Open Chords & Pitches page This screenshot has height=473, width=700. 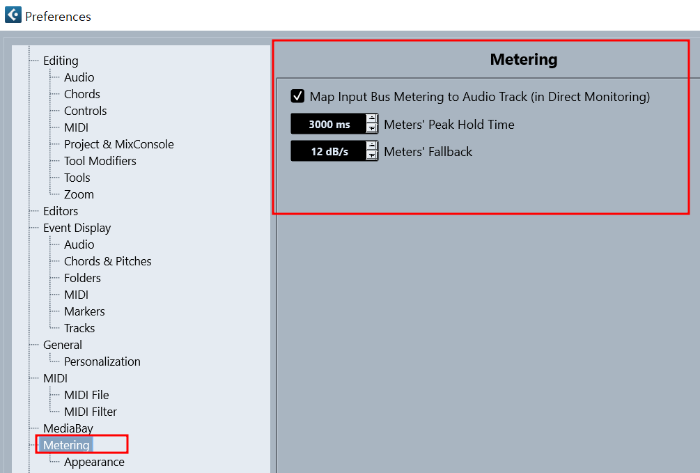tap(108, 261)
